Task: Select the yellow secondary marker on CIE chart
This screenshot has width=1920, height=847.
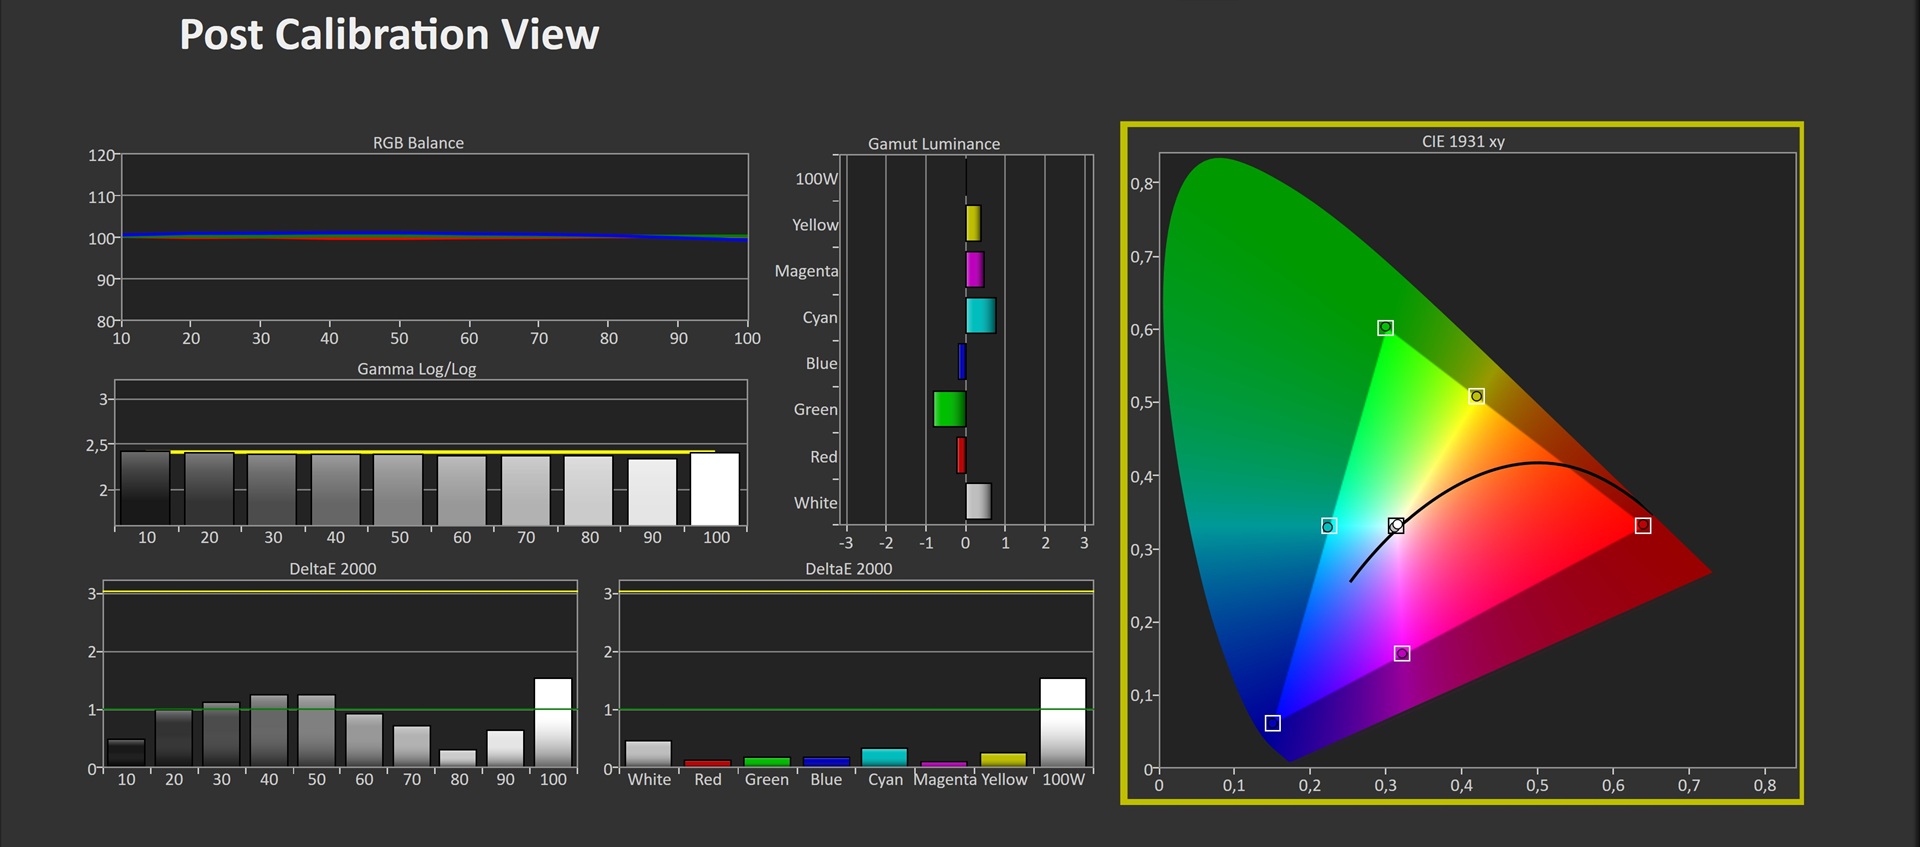Action: tap(1476, 396)
